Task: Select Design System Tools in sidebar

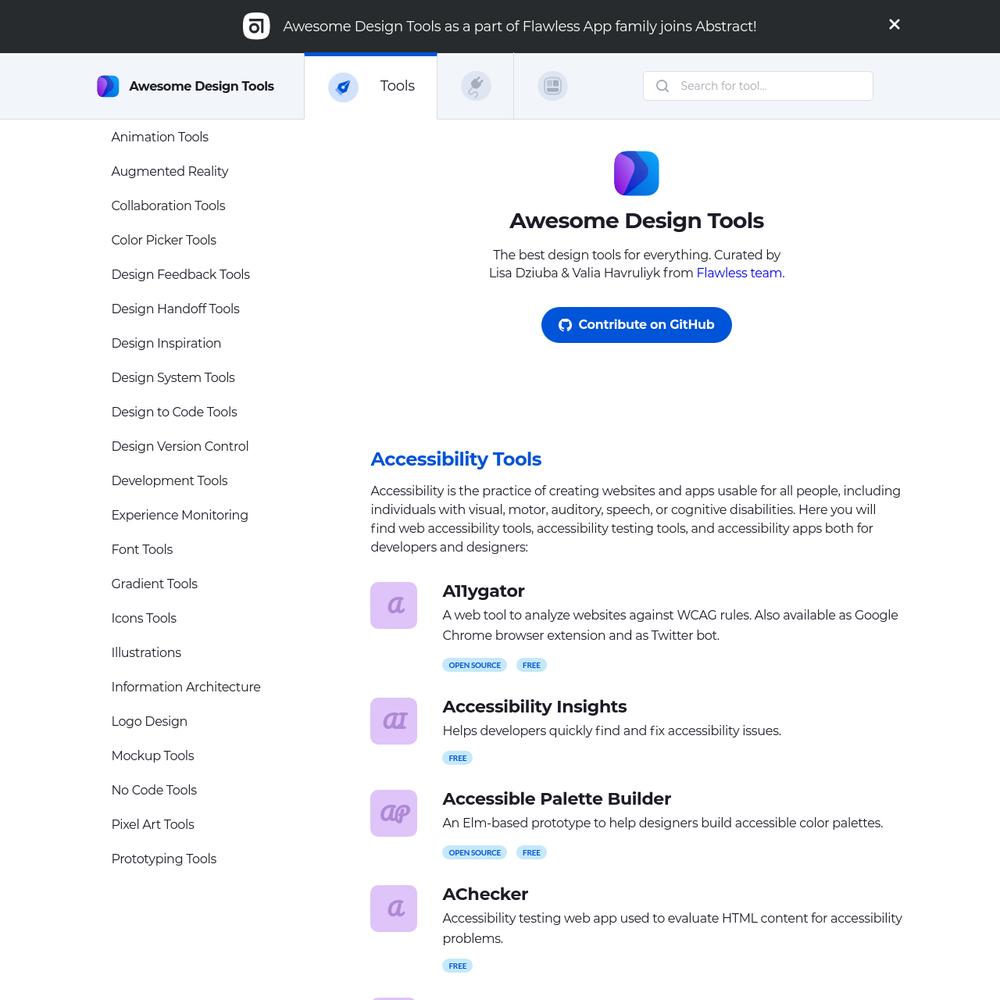Action: [x=173, y=378]
